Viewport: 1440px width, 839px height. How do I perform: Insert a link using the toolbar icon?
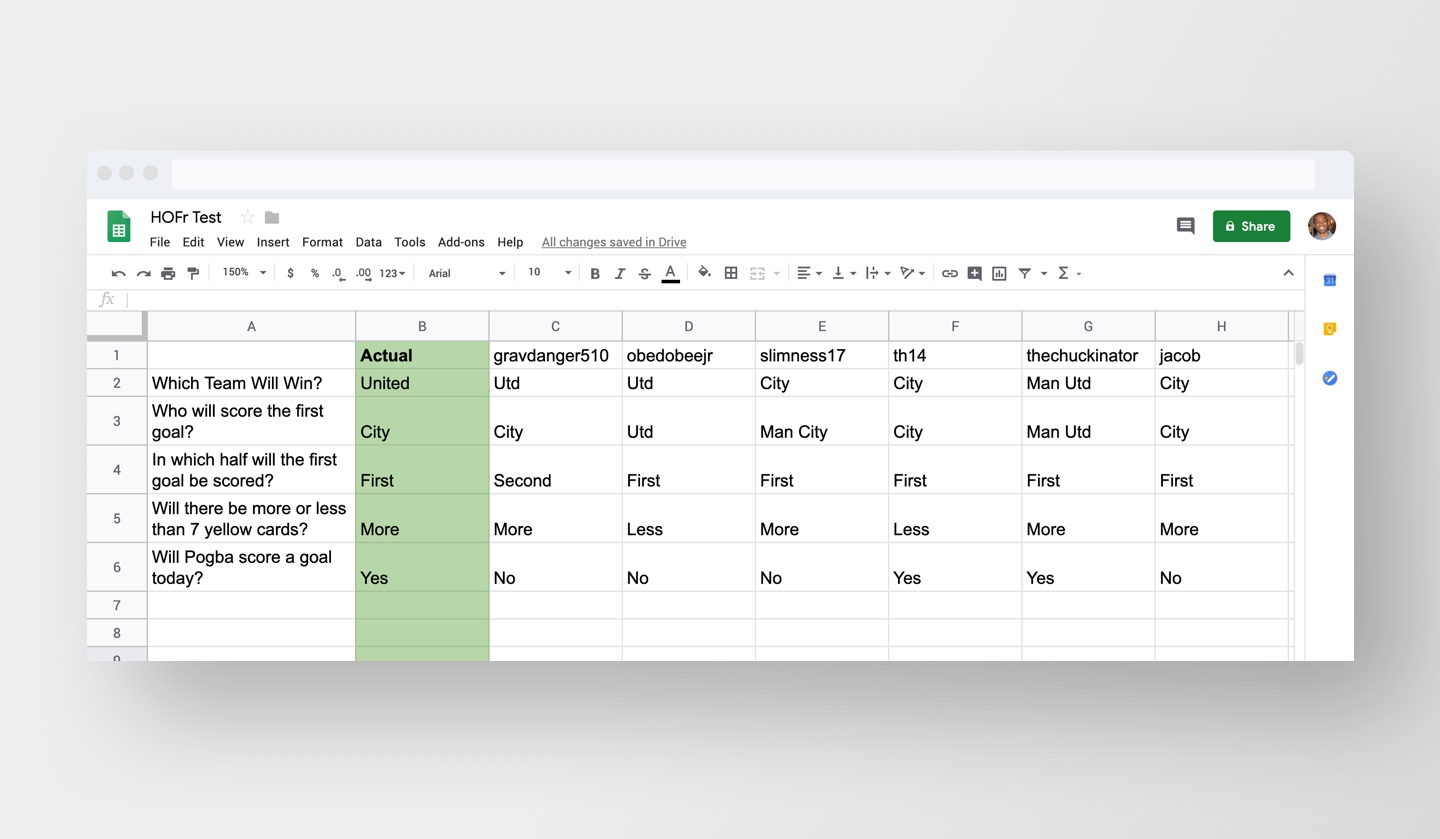click(x=949, y=273)
